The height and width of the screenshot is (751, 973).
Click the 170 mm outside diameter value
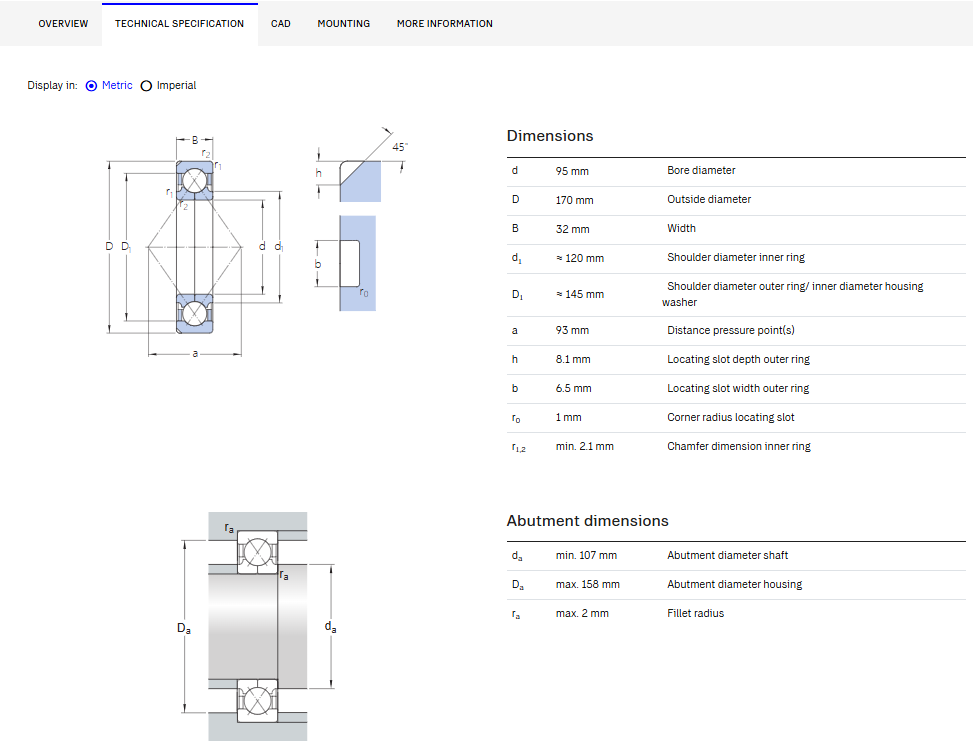(x=574, y=200)
